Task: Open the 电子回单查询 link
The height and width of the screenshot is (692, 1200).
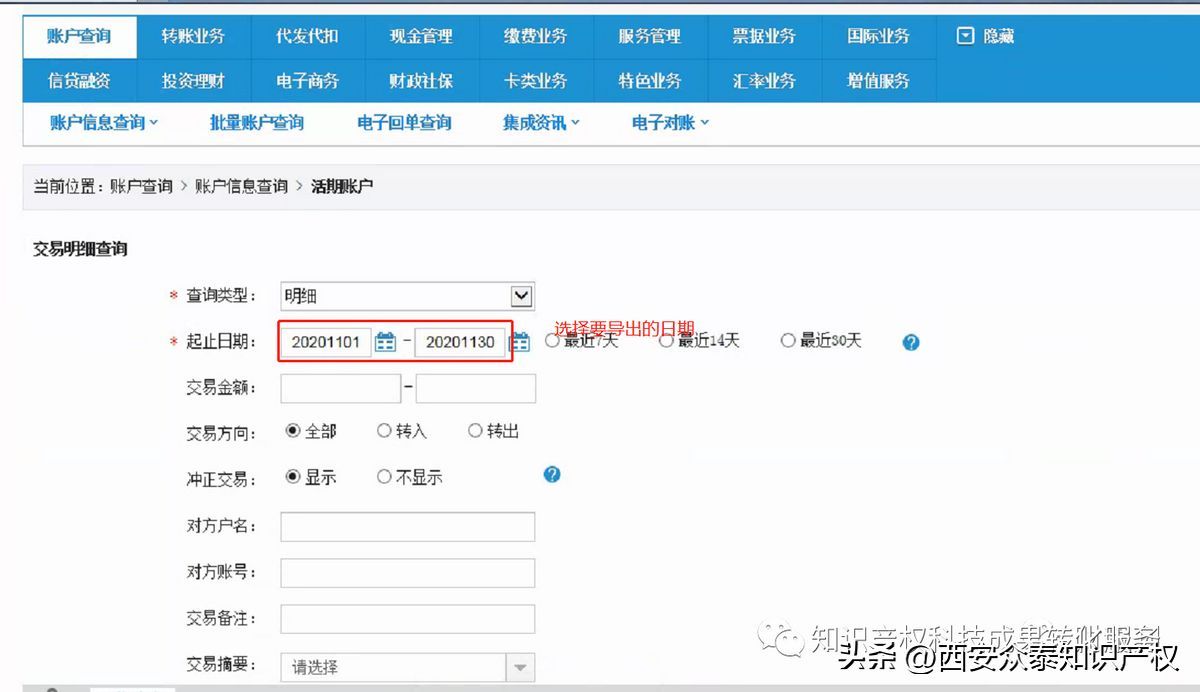Action: (x=404, y=123)
